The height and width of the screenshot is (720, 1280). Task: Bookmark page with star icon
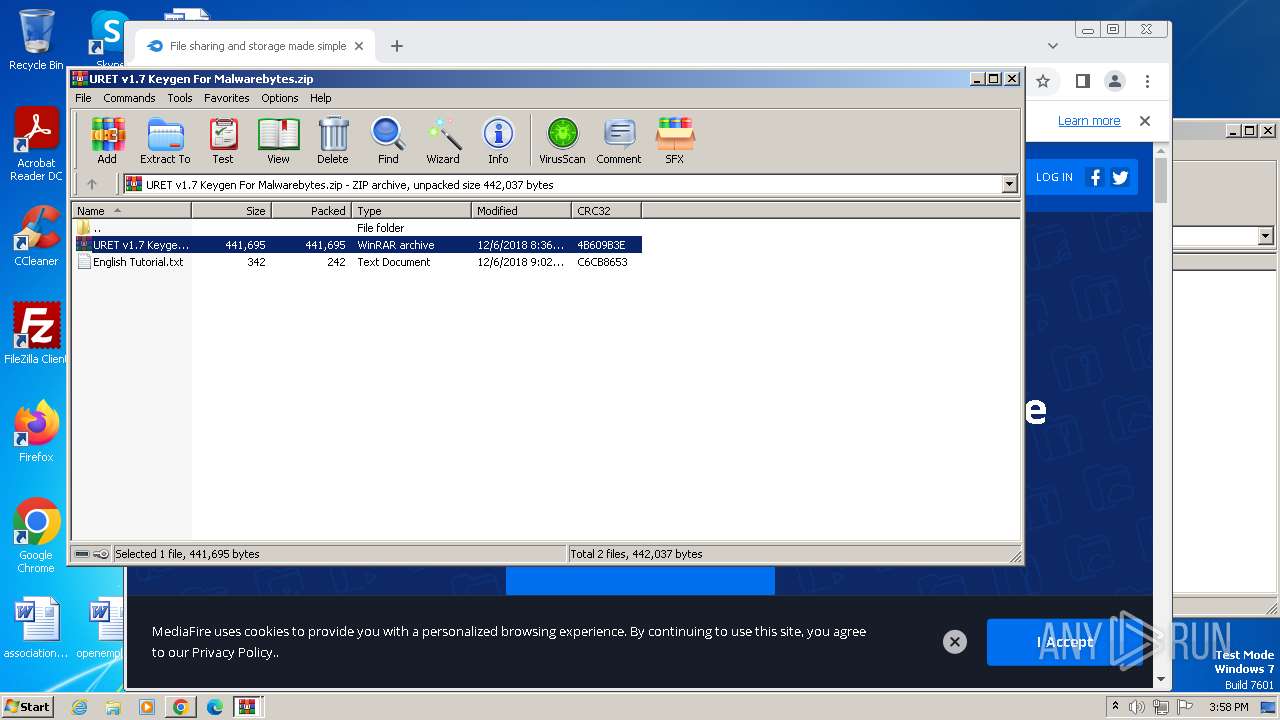[x=1043, y=81]
